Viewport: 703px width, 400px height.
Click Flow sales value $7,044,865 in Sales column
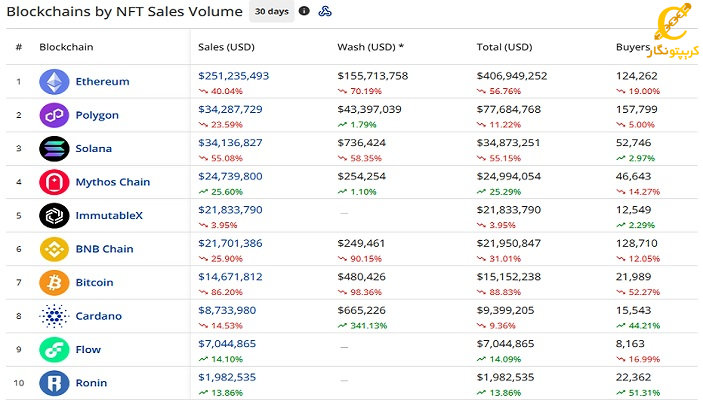click(227, 343)
